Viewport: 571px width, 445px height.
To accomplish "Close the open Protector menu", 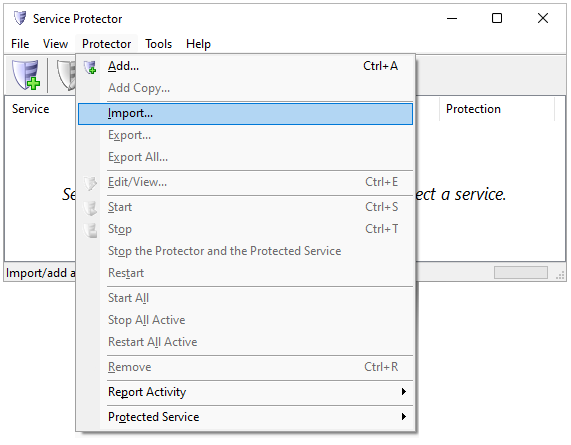I will pyautogui.click(x=106, y=44).
